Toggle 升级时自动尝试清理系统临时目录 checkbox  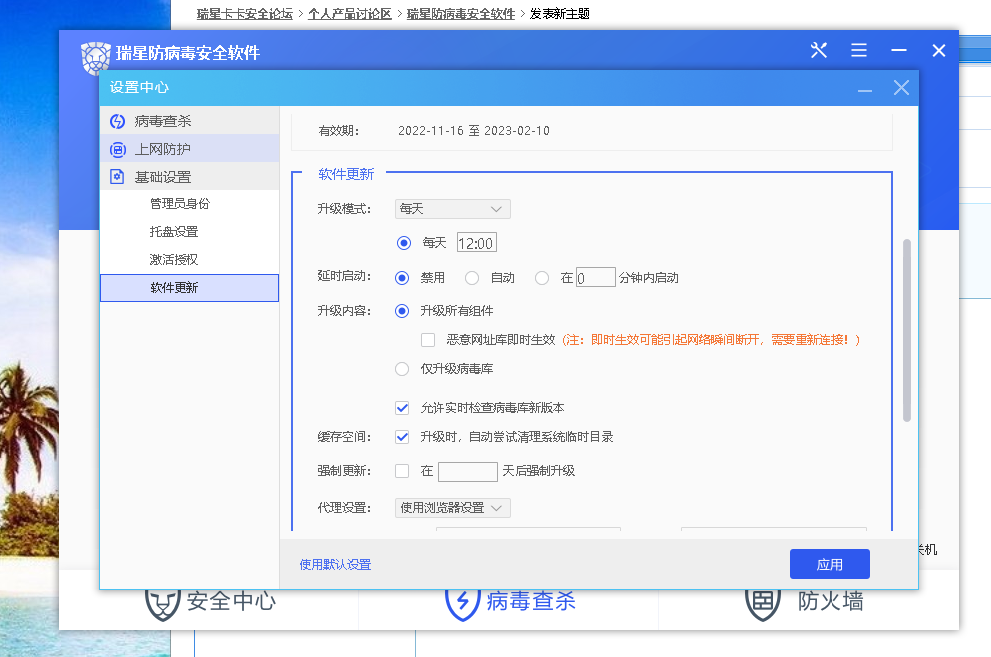(x=402, y=437)
